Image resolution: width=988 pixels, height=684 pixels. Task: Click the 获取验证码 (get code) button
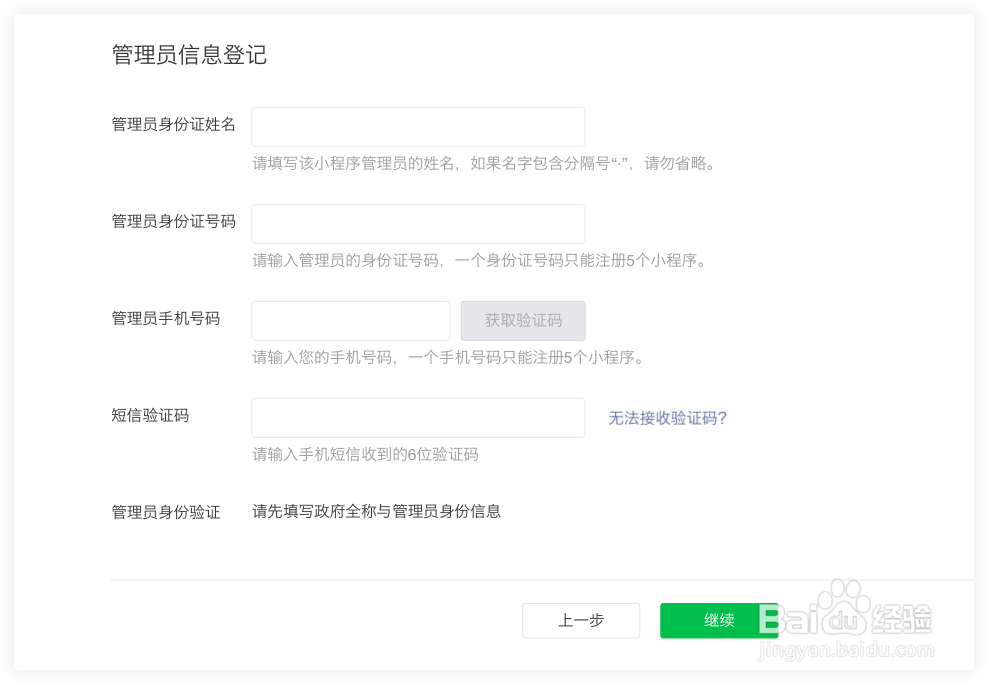point(522,320)
